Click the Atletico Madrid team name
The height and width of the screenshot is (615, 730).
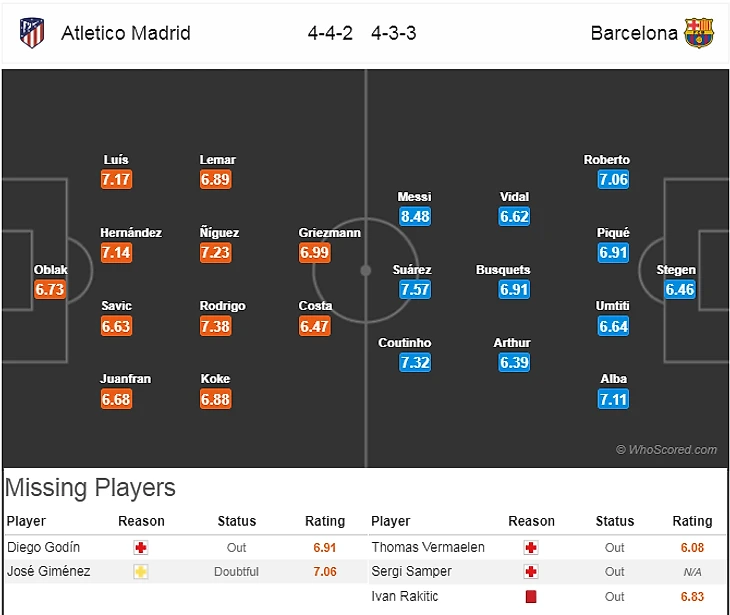tap(126, 33)
